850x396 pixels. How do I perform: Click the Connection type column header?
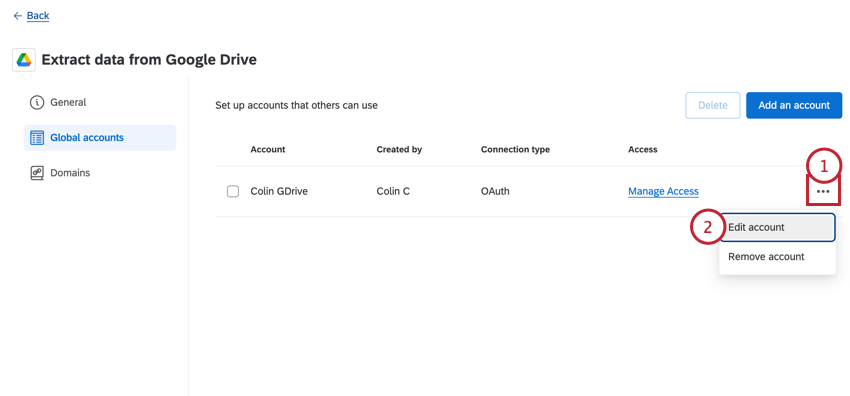[515, 150]
